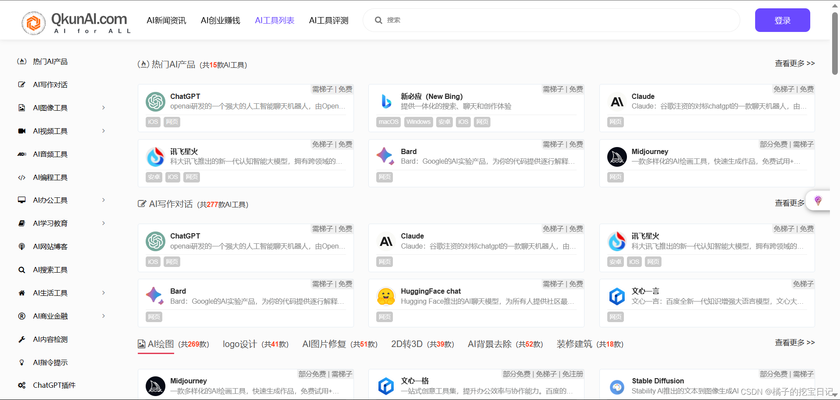Expand the AI办公工具 sidebar category
Image resolution: width=840 pixels, height=400 pixels.
[x=103, y=200]
